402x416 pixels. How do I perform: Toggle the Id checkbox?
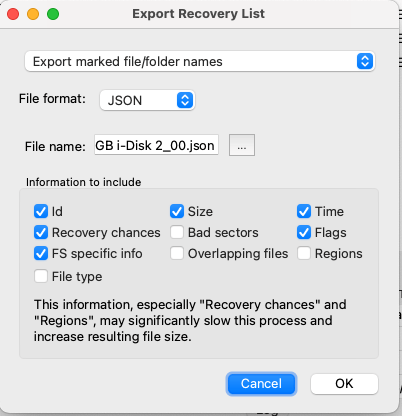[x=41, y=211]
